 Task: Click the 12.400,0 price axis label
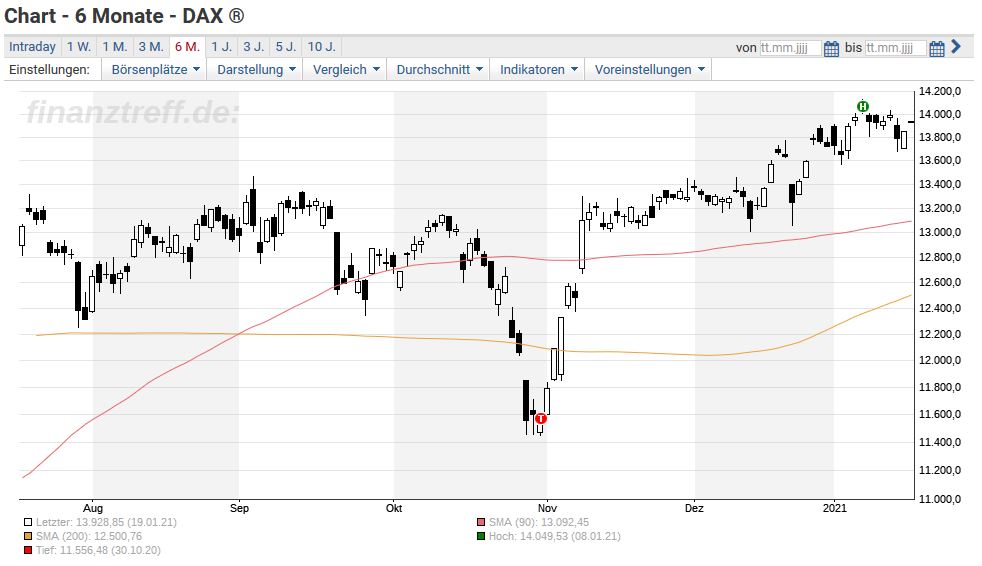(939, 308)
